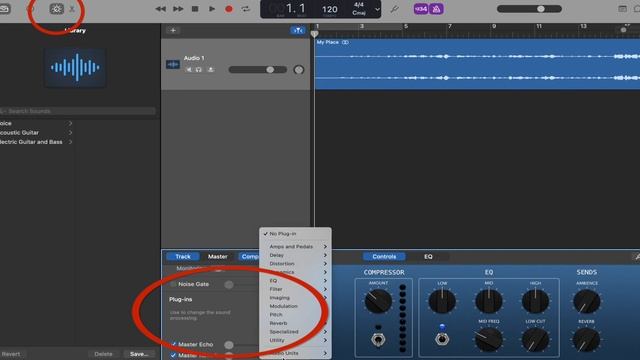Click the Library waveform patch thumbnail
640x360 pixels.
pos(75,67)
